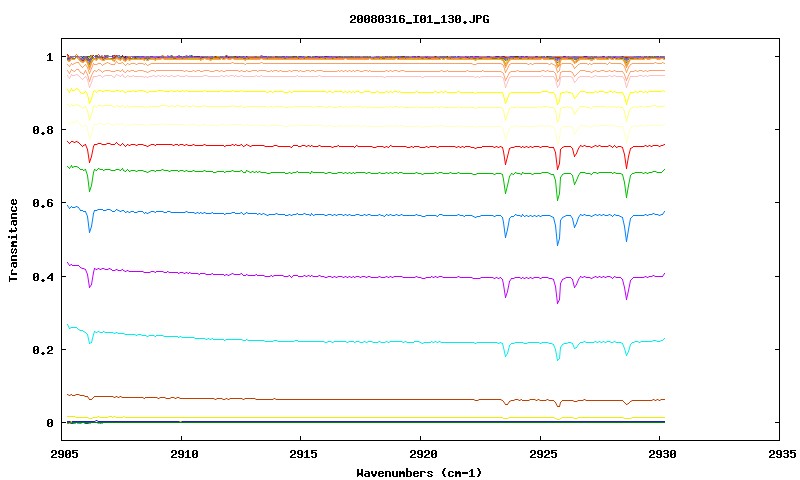
Task: Click the x-axis tick label 2905
Action: [x=65, y=454]
